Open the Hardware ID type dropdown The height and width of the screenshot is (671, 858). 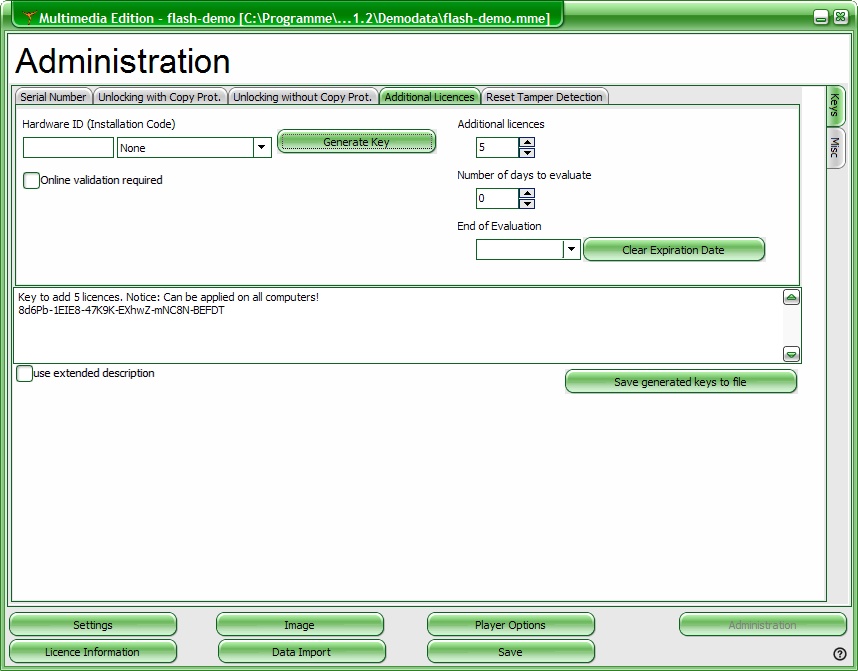click(x=262, y=148)
